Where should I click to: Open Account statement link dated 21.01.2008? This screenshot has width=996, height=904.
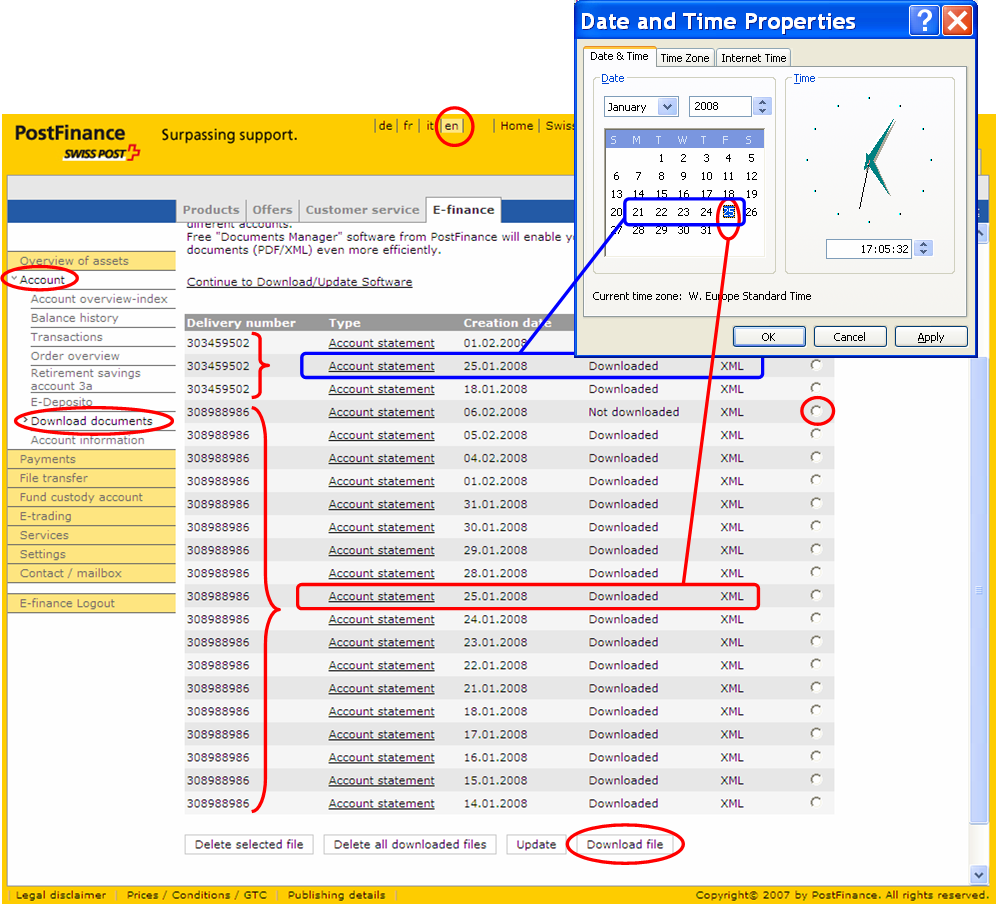381,688
